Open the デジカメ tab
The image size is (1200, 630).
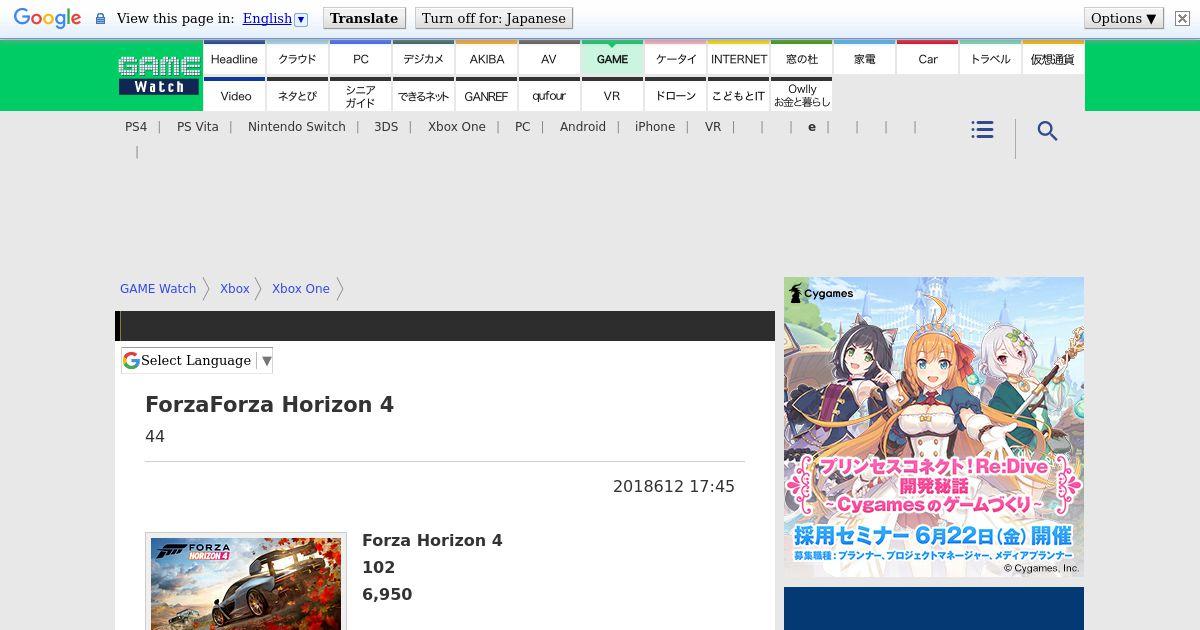pyautogui.click(x=423, y=59)
